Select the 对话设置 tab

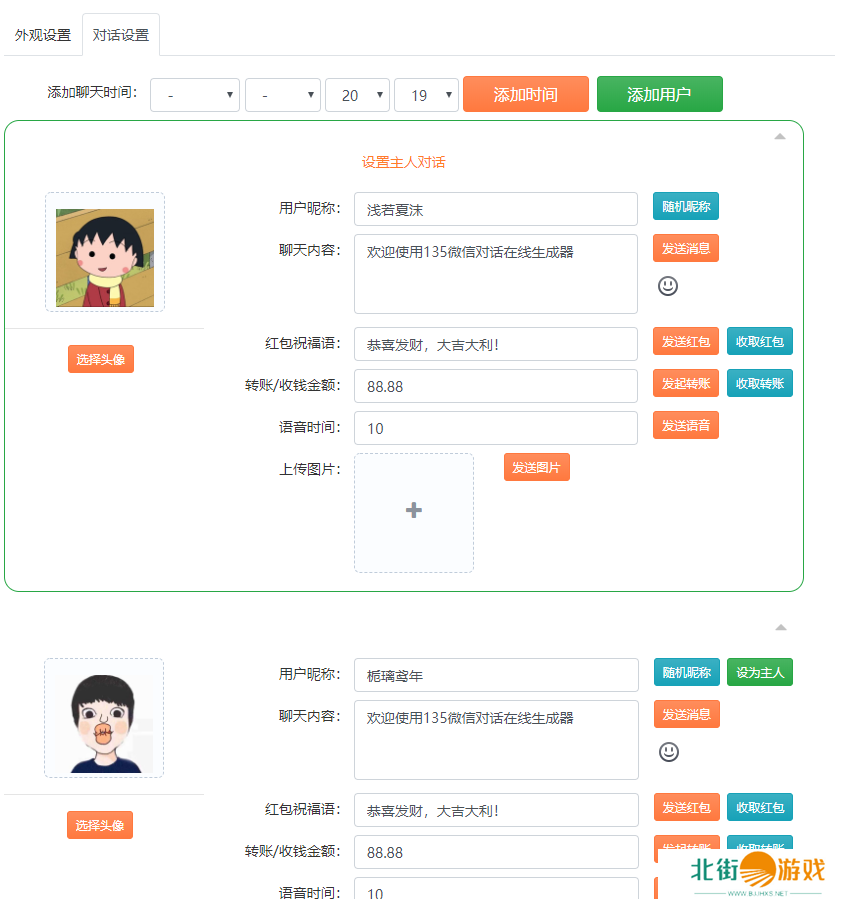coord(121,35)
